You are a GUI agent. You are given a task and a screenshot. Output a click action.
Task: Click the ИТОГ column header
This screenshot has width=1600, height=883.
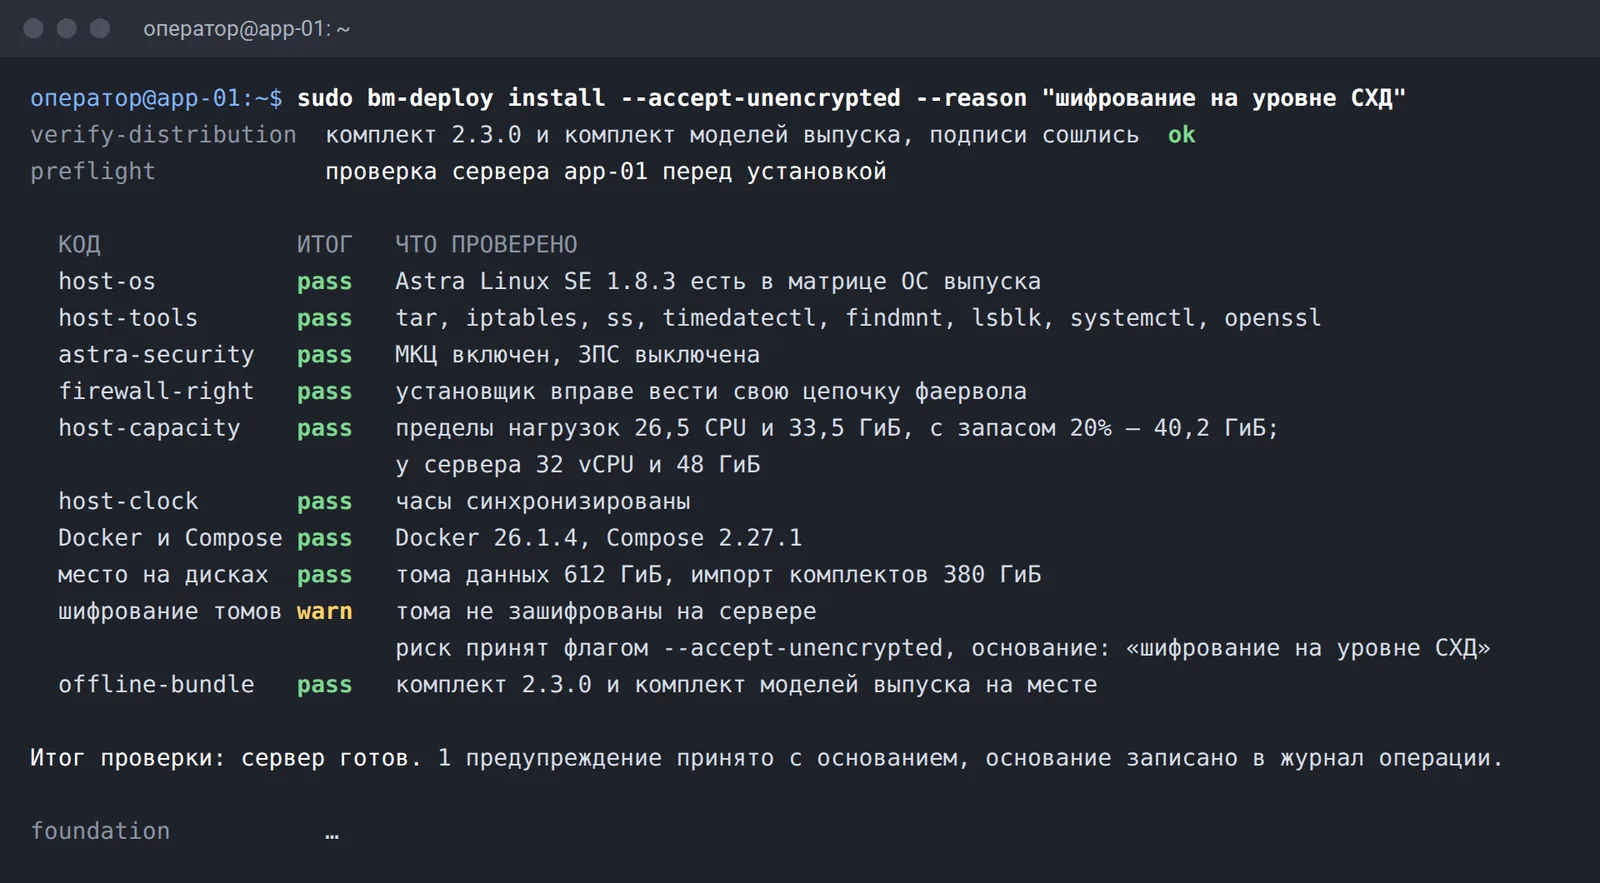tap(324, 245)
